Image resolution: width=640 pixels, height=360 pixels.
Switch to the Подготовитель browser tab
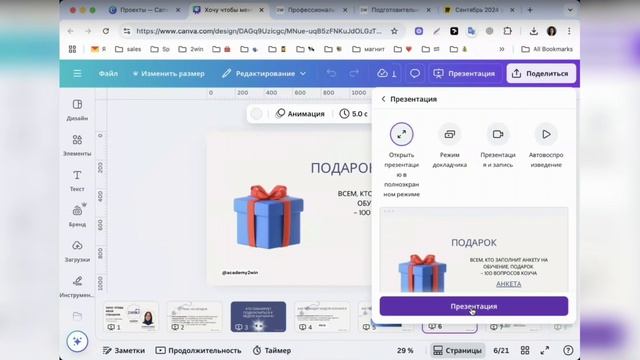tap(395, 10)
